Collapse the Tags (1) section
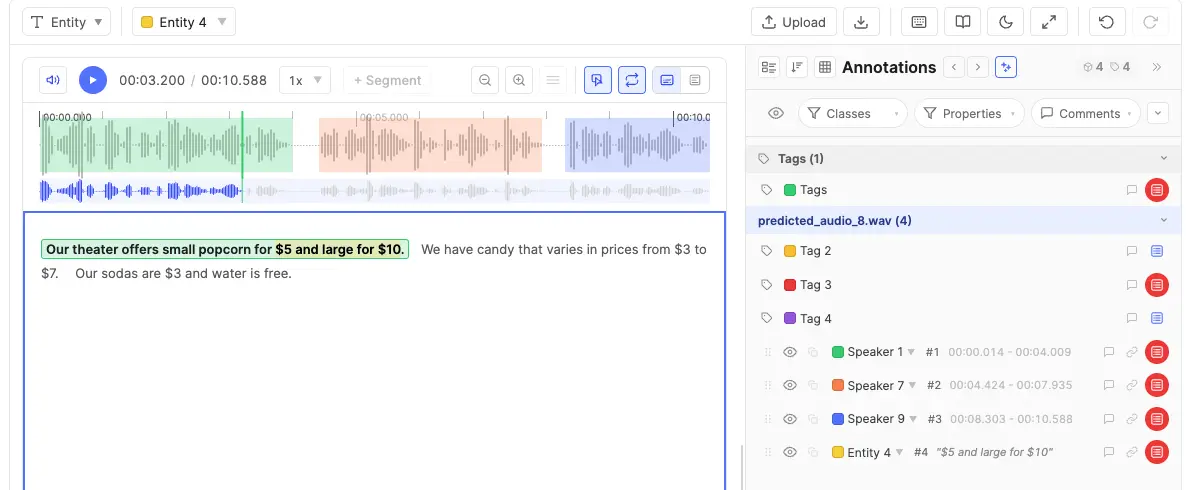The width and height of the screenshot is (1186, 490). 1164,158
